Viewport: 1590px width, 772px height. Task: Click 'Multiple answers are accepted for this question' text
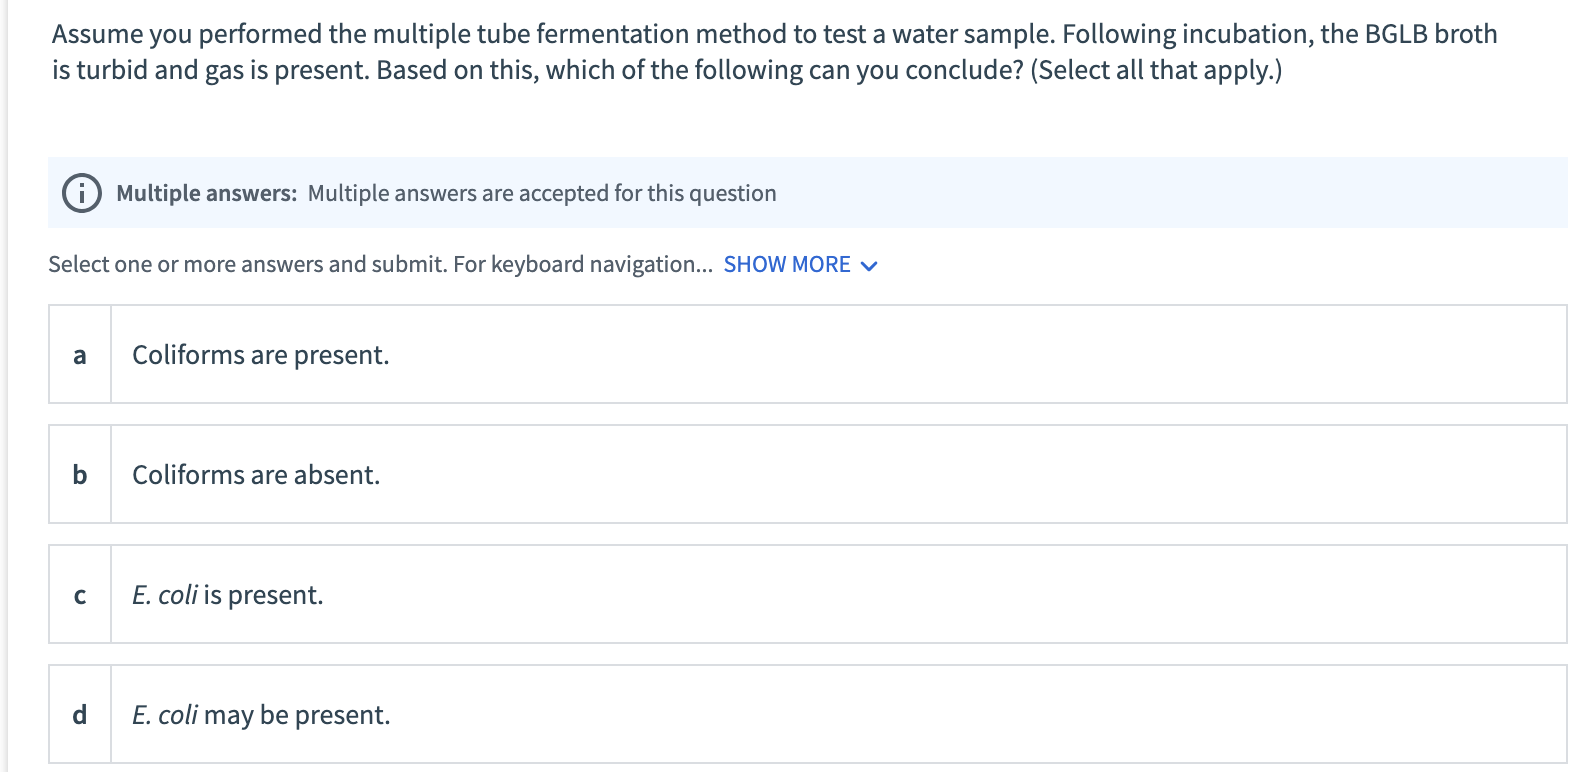pyautogui.click(x=541, y=193)
